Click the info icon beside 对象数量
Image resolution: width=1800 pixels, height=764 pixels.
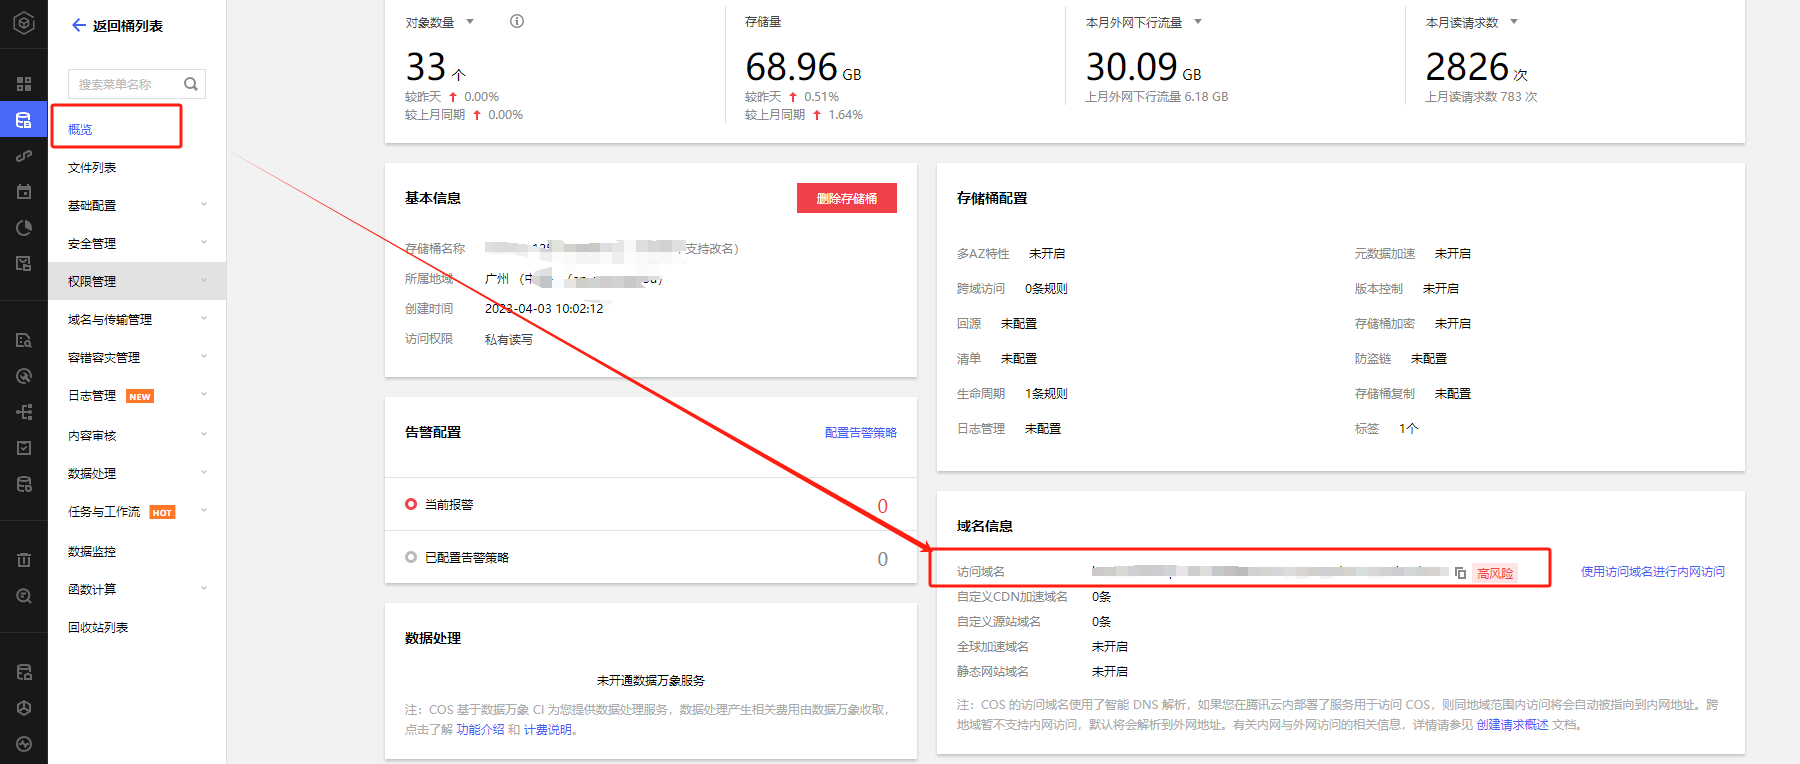pyautogui.click(x=517, y=21)
